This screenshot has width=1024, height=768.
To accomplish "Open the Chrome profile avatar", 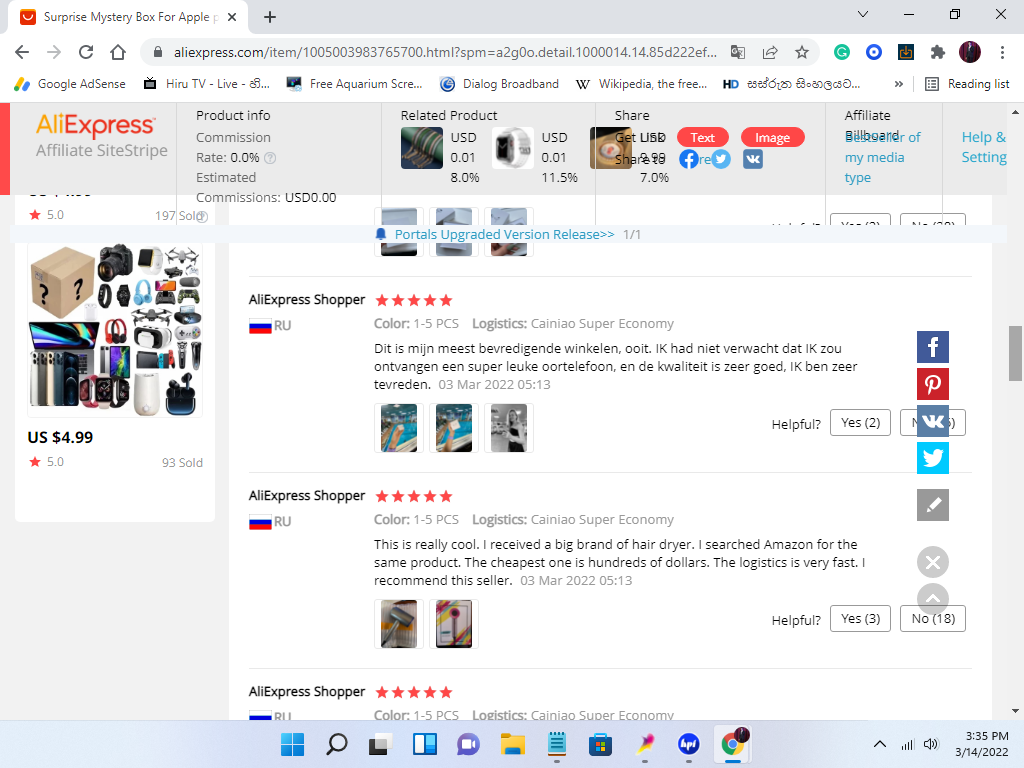I will (970, 52).
